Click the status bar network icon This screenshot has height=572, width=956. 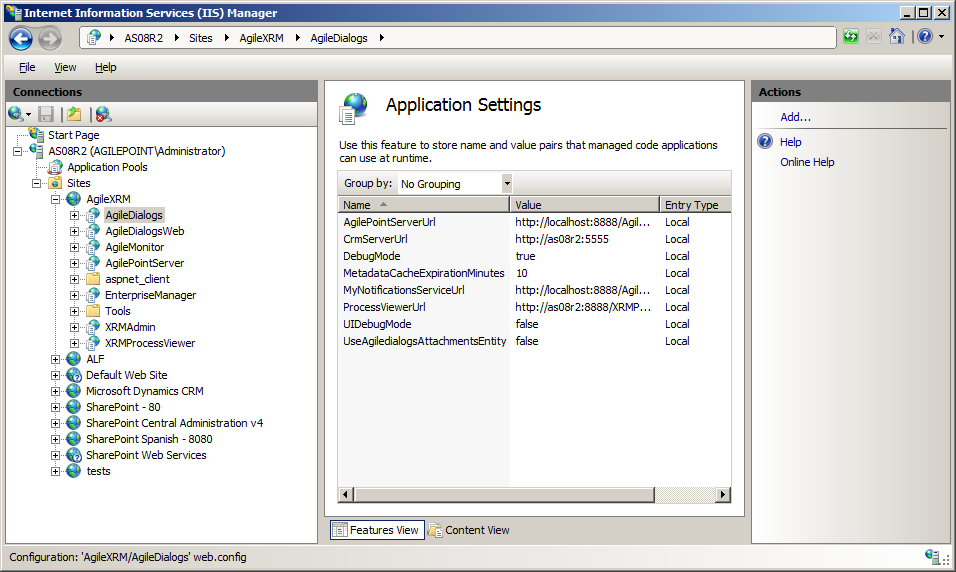coord(933,556)
